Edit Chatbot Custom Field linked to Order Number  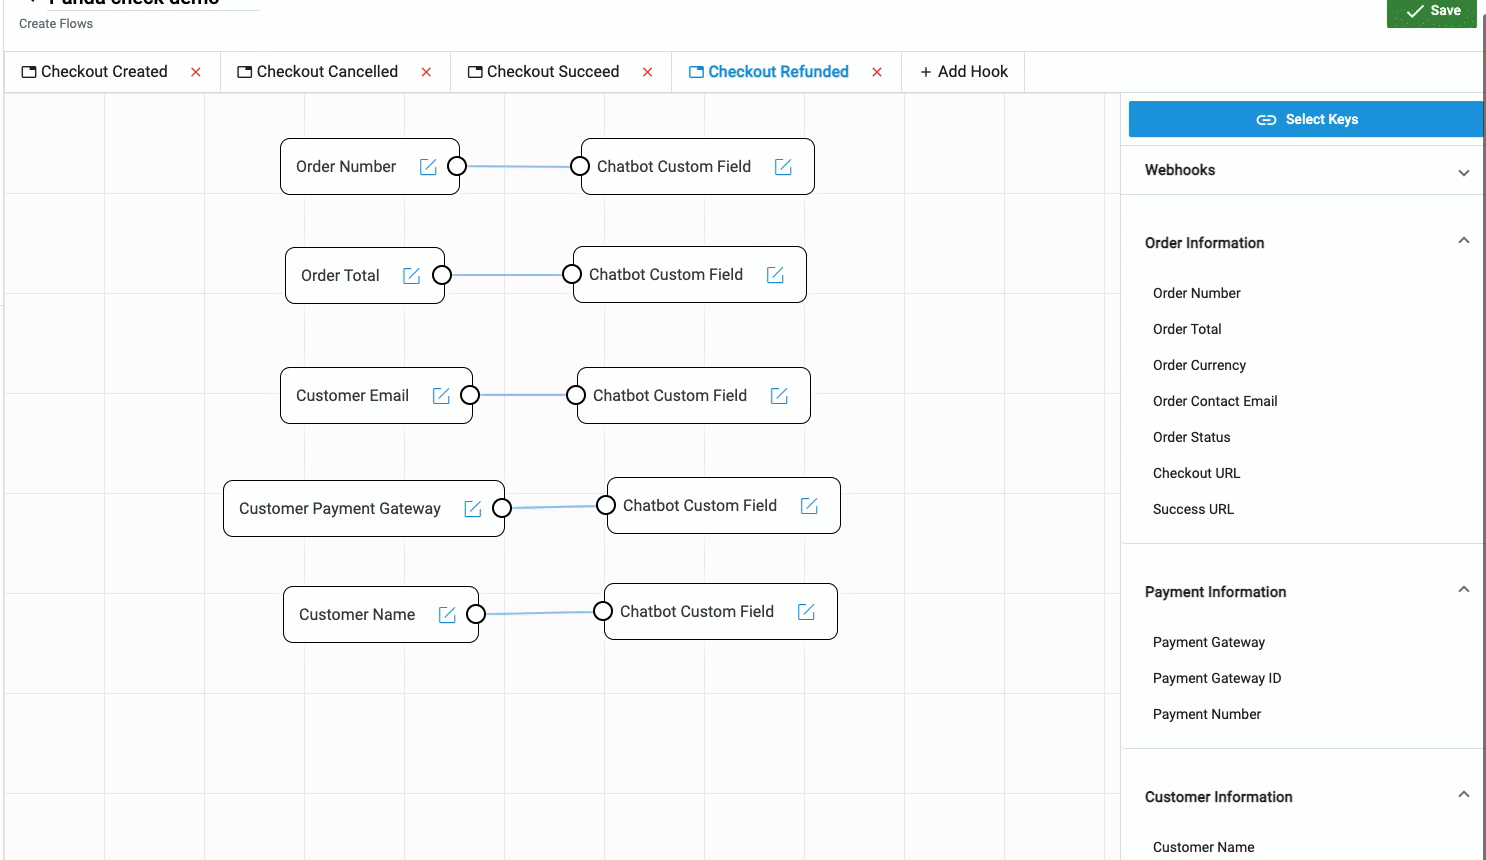(x=783, y=167)
